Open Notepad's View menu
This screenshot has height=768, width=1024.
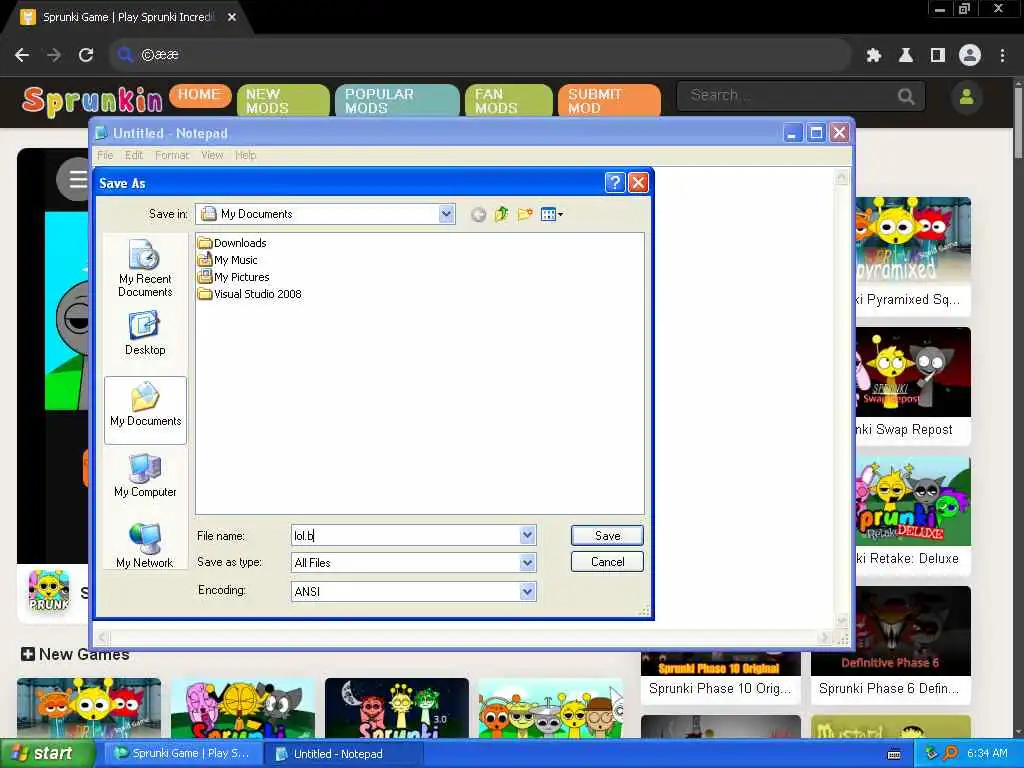click(x=212, y=155)
